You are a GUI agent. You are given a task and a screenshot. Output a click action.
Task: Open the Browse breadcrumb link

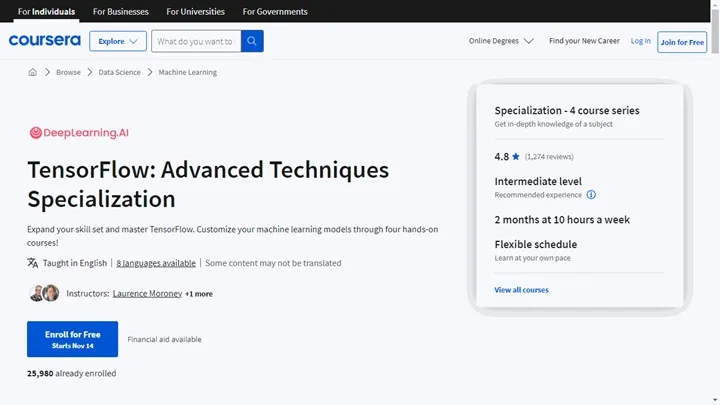[x=68, y=72]
